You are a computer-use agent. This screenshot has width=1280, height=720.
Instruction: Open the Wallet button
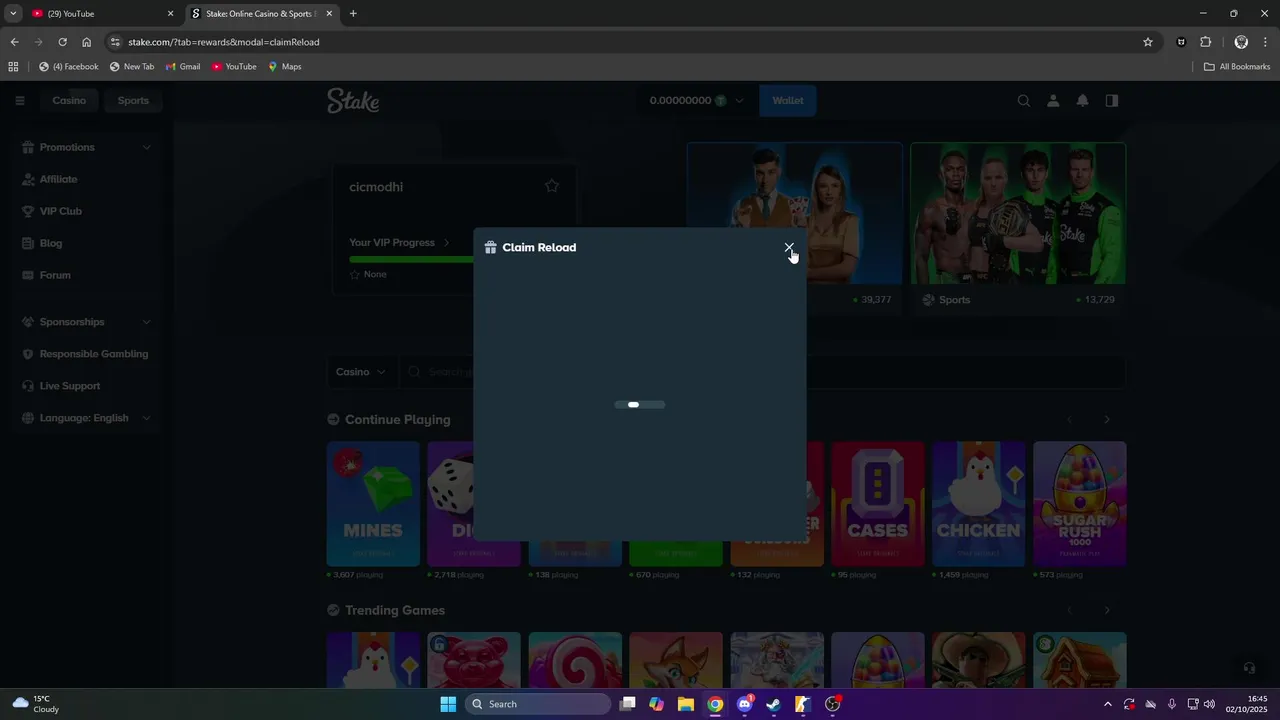788,100
